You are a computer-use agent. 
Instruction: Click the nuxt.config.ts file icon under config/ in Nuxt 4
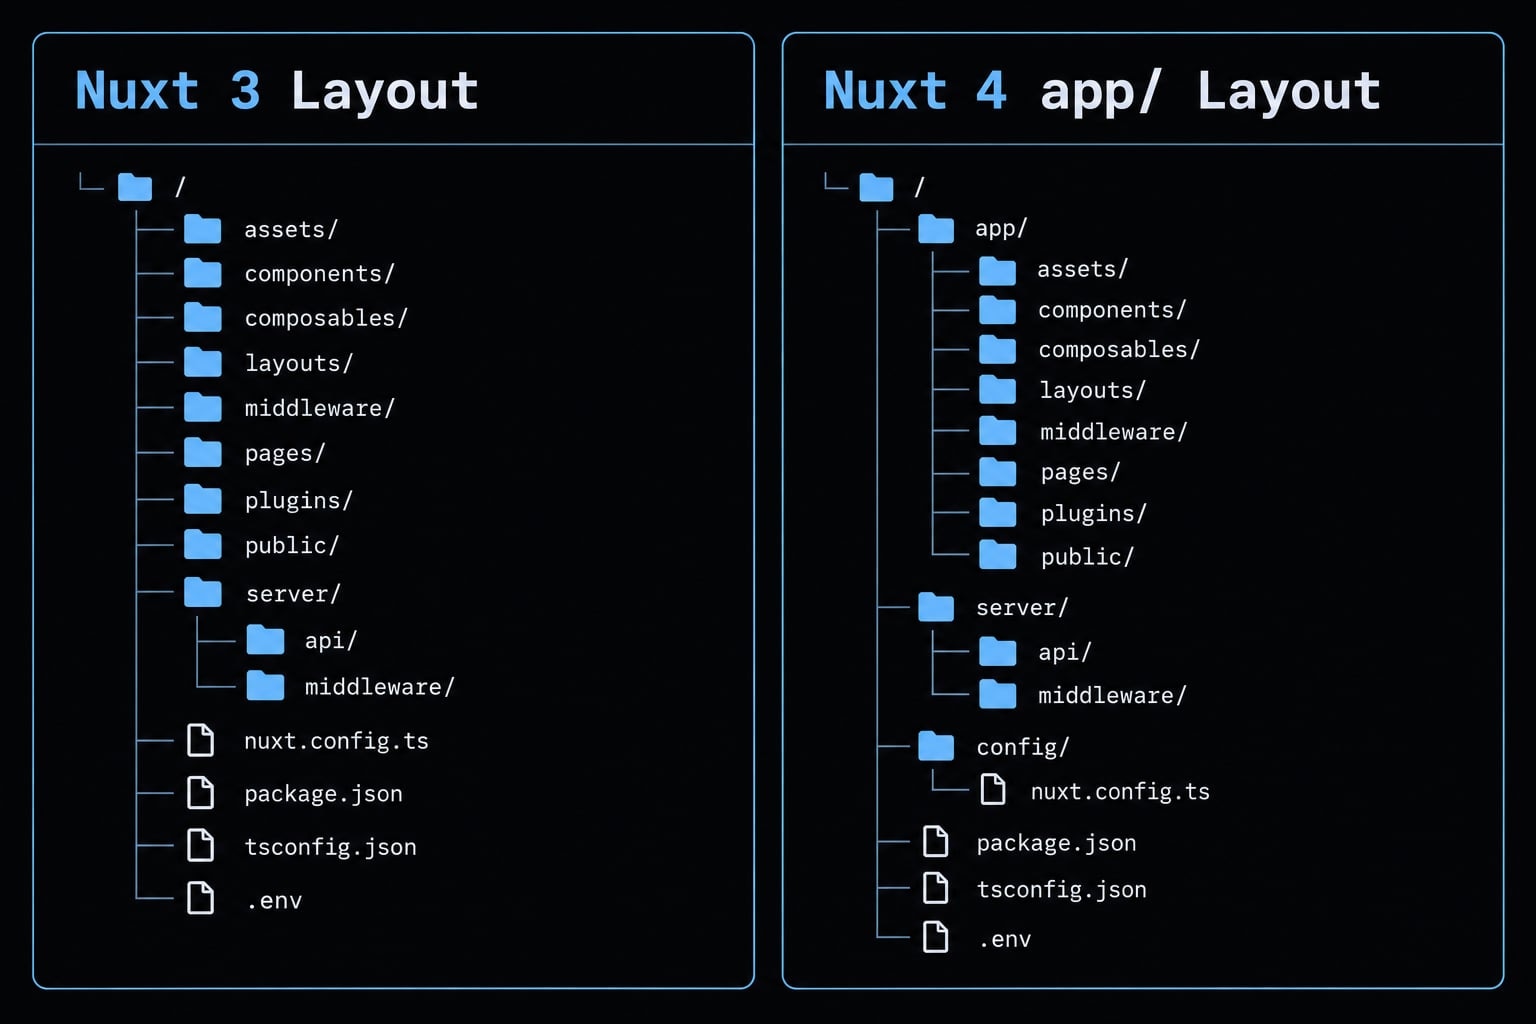(x=993, y=789)
